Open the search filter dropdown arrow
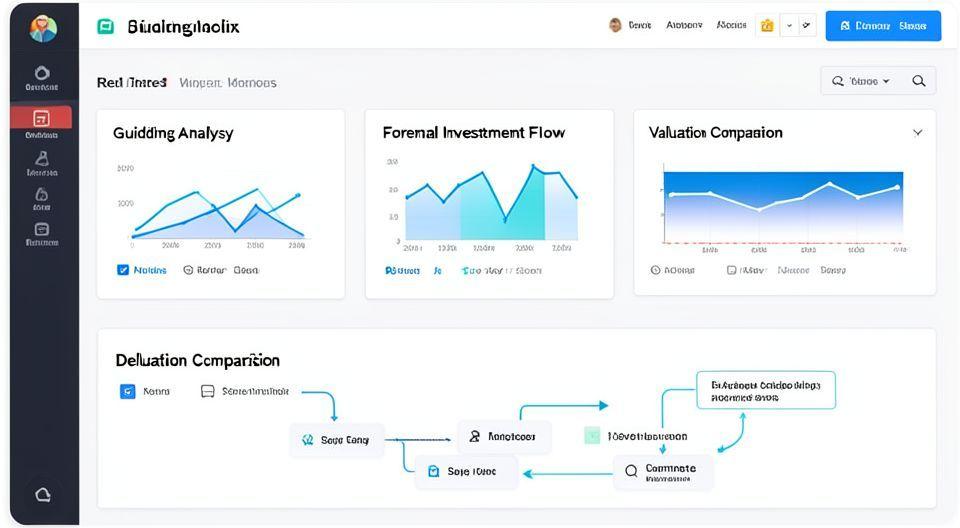This screenshot has width=960, height=528. point(886,81)
